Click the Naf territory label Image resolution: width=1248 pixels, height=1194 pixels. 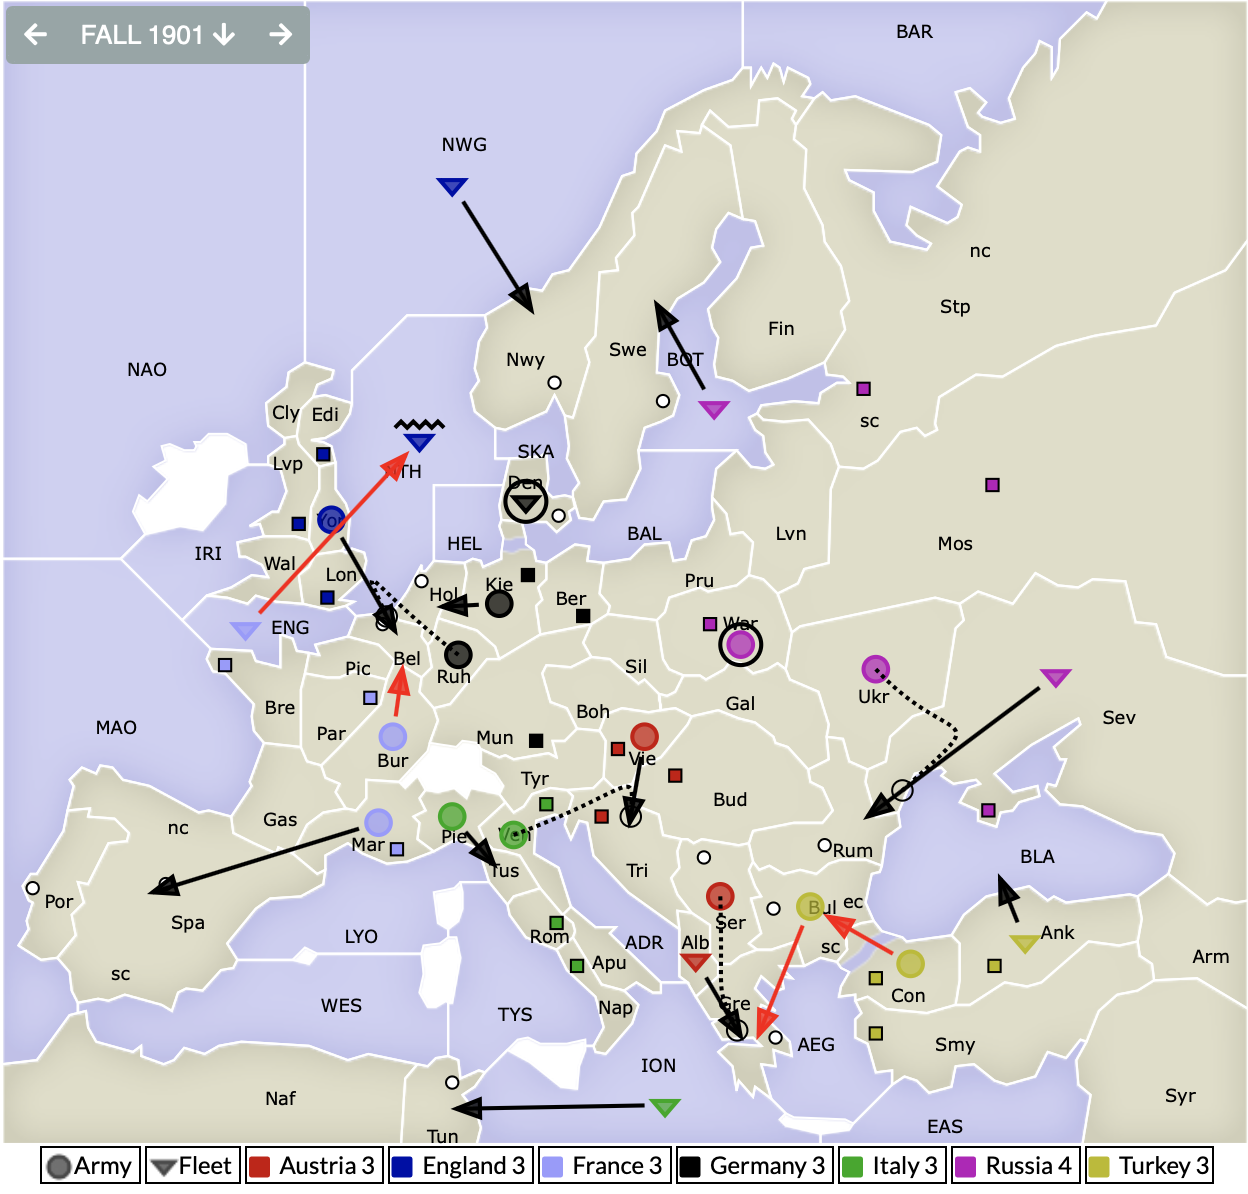click(280, 1099)
